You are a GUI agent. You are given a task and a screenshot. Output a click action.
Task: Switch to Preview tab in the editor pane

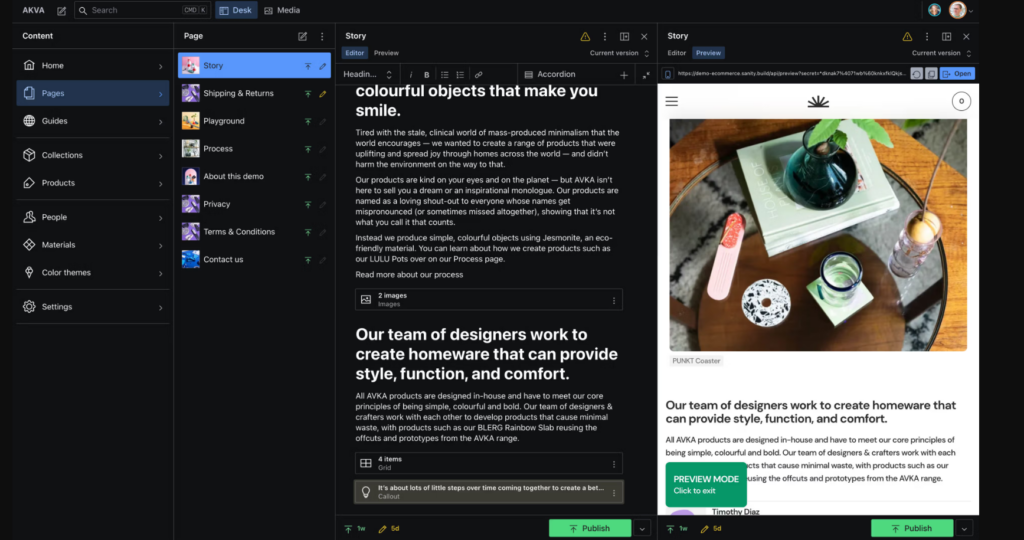(x=386, y=53)
